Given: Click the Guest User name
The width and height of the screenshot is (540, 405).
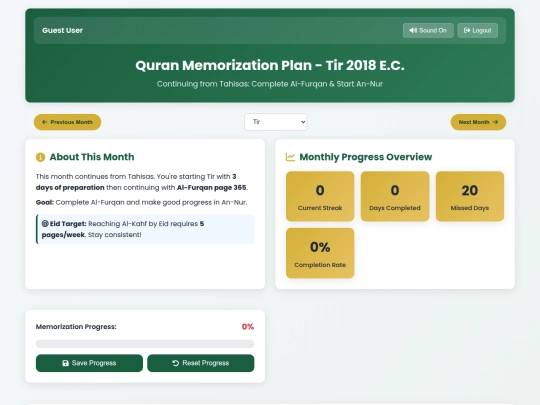Looking at the screenshot, I should (x=62, y=30).
